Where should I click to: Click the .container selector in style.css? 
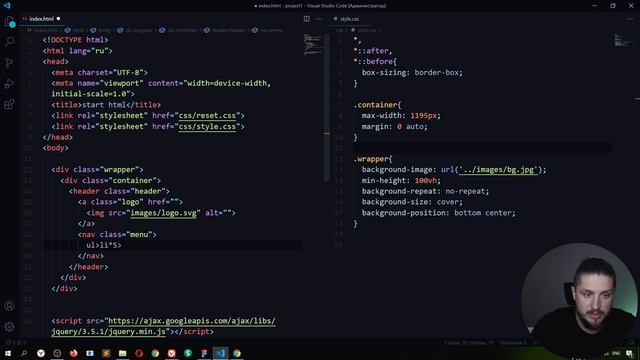coord(376,105)
